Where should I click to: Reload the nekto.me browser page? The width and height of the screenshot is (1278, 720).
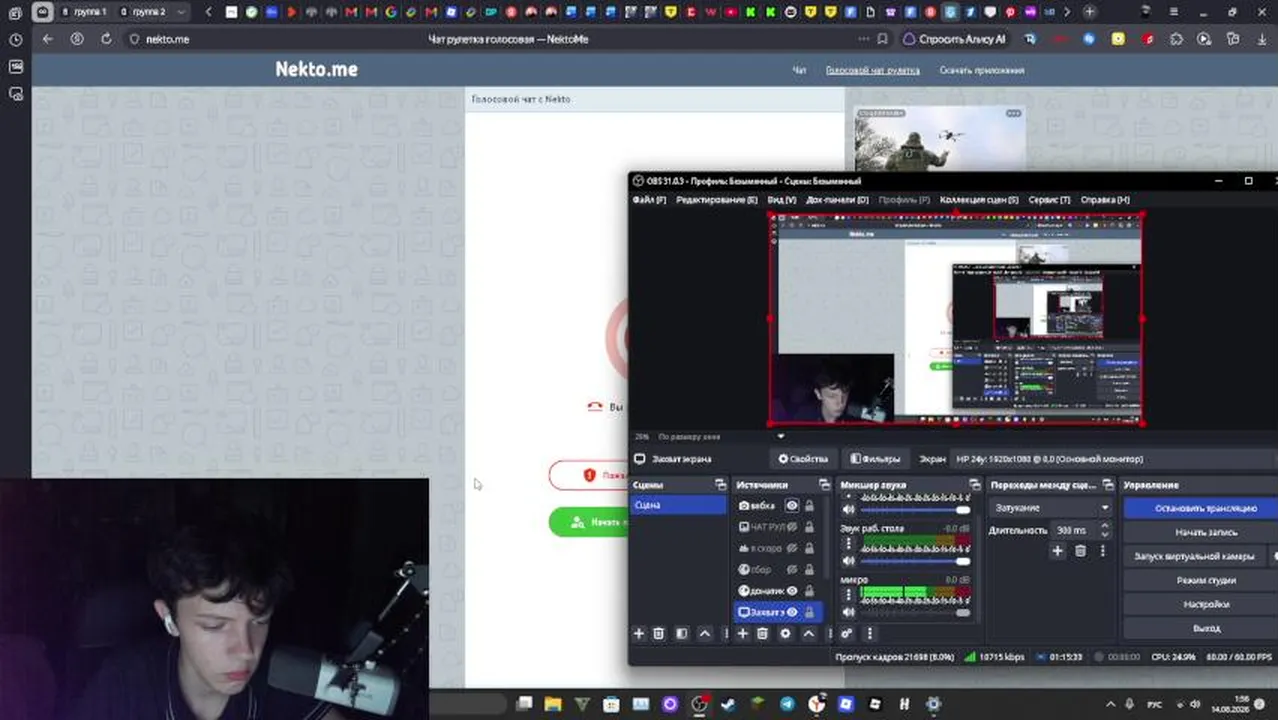pos(106,39)
